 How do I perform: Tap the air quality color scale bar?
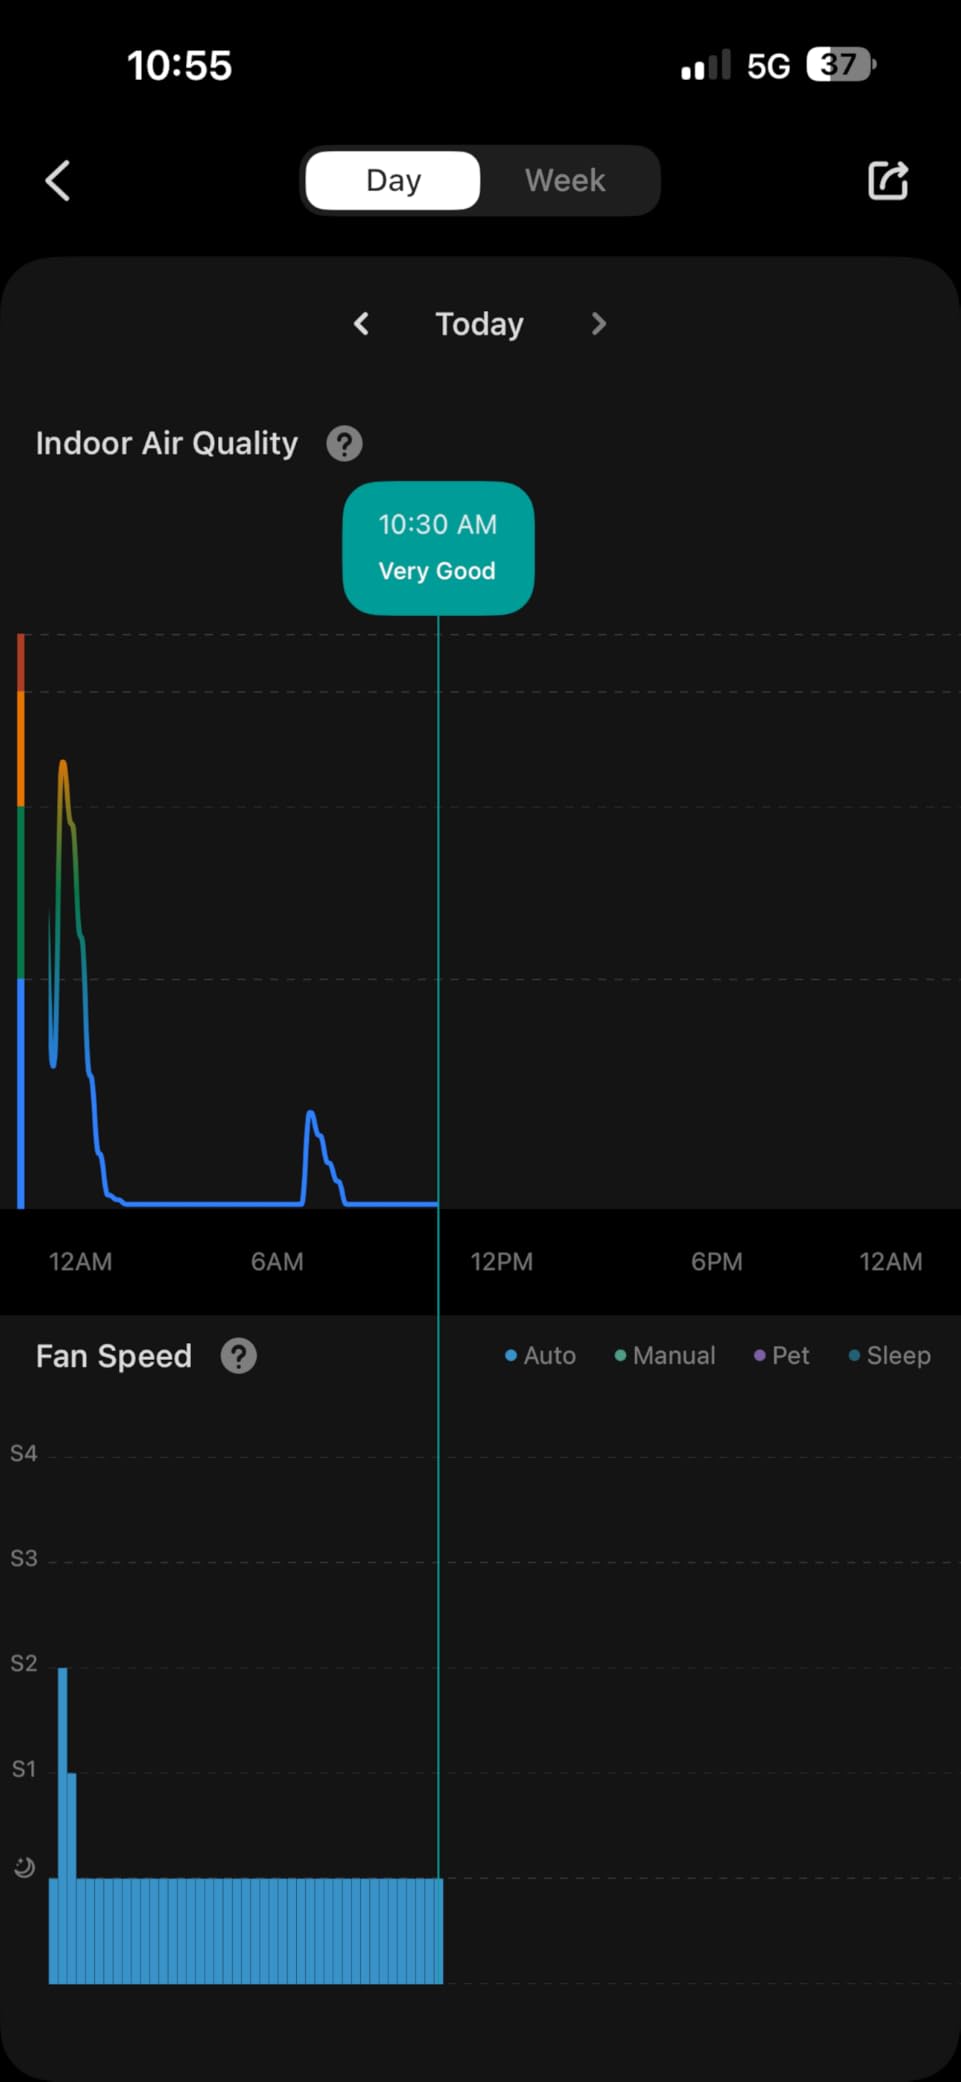[21, 920]
